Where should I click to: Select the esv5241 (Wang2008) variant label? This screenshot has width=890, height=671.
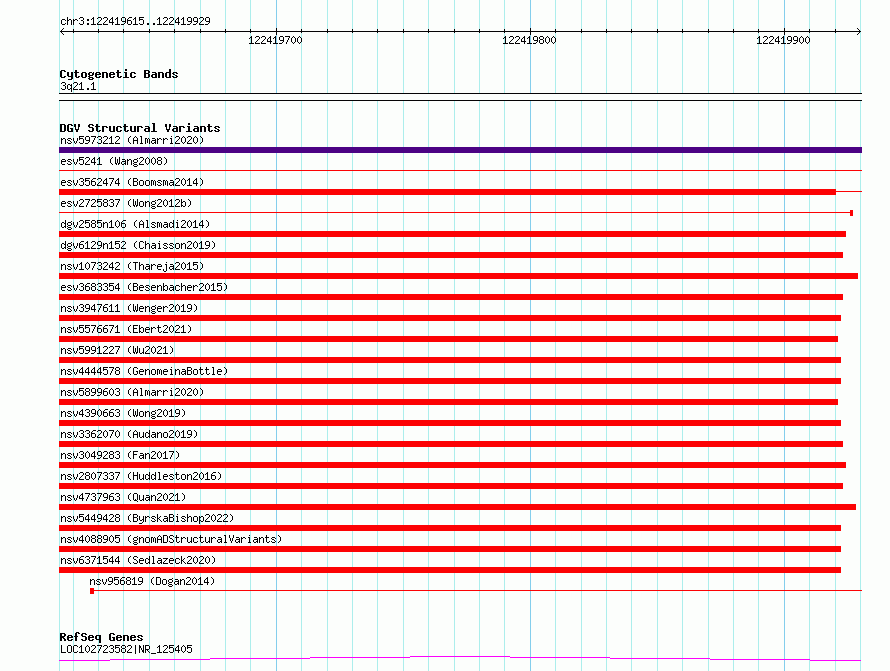(x=114, y=161)
